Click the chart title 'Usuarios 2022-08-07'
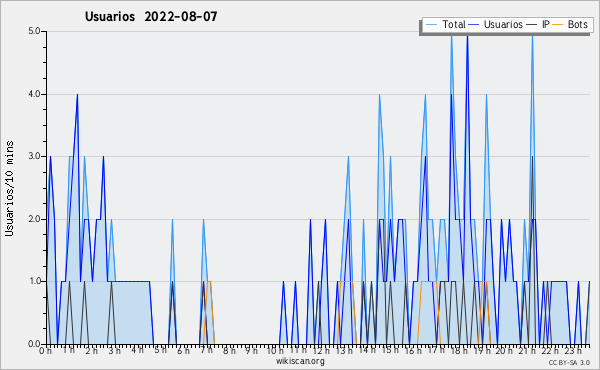This screenshot has width=600, height=370. coord(151,16)
